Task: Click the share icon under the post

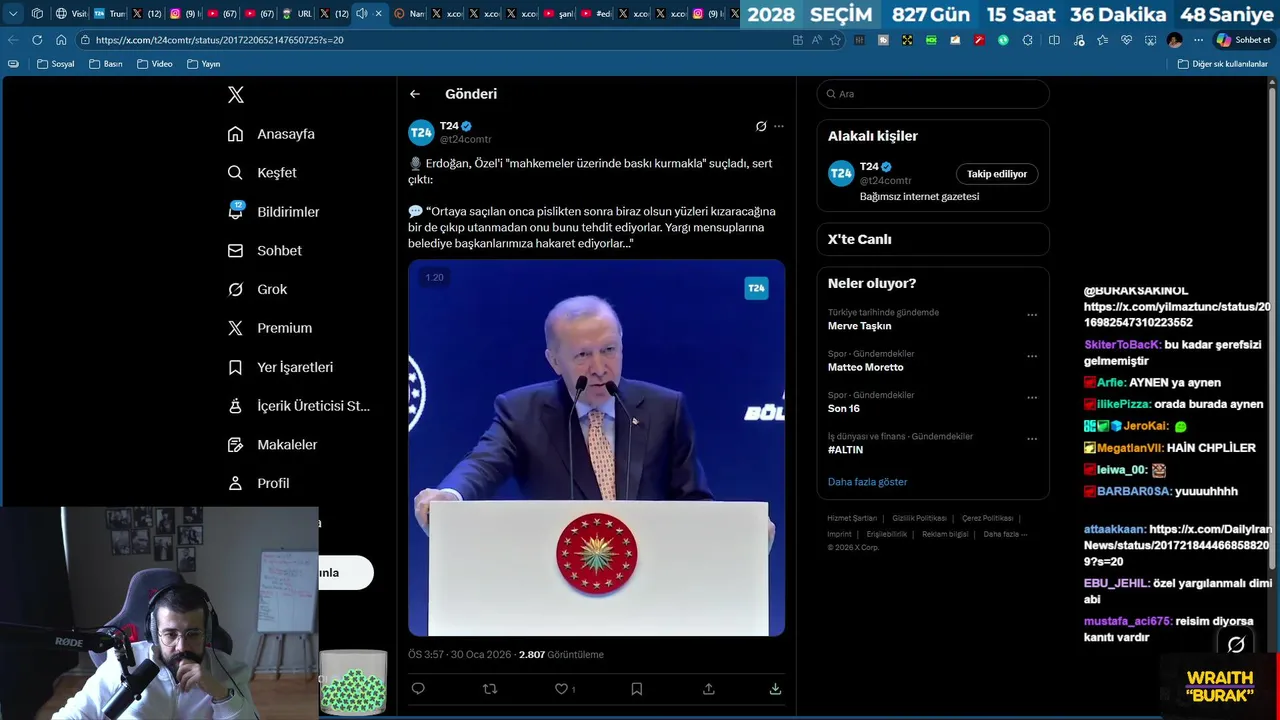Action: (x=709, y=689)
